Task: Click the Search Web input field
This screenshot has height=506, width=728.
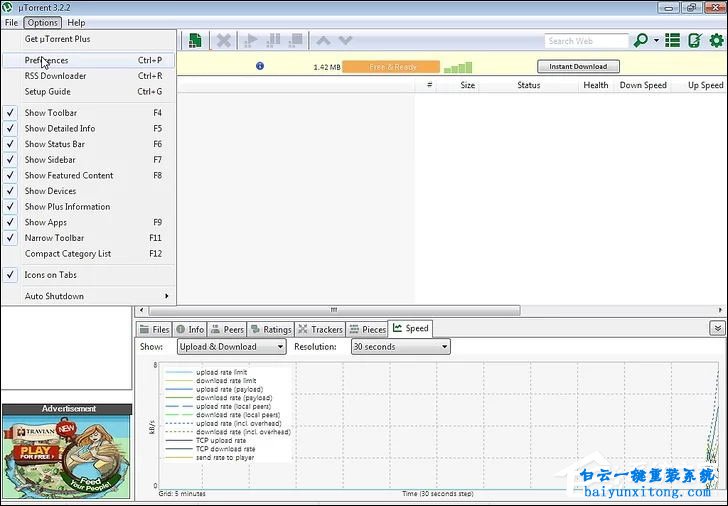Action: pyautogui.click(x=586, y=41)
